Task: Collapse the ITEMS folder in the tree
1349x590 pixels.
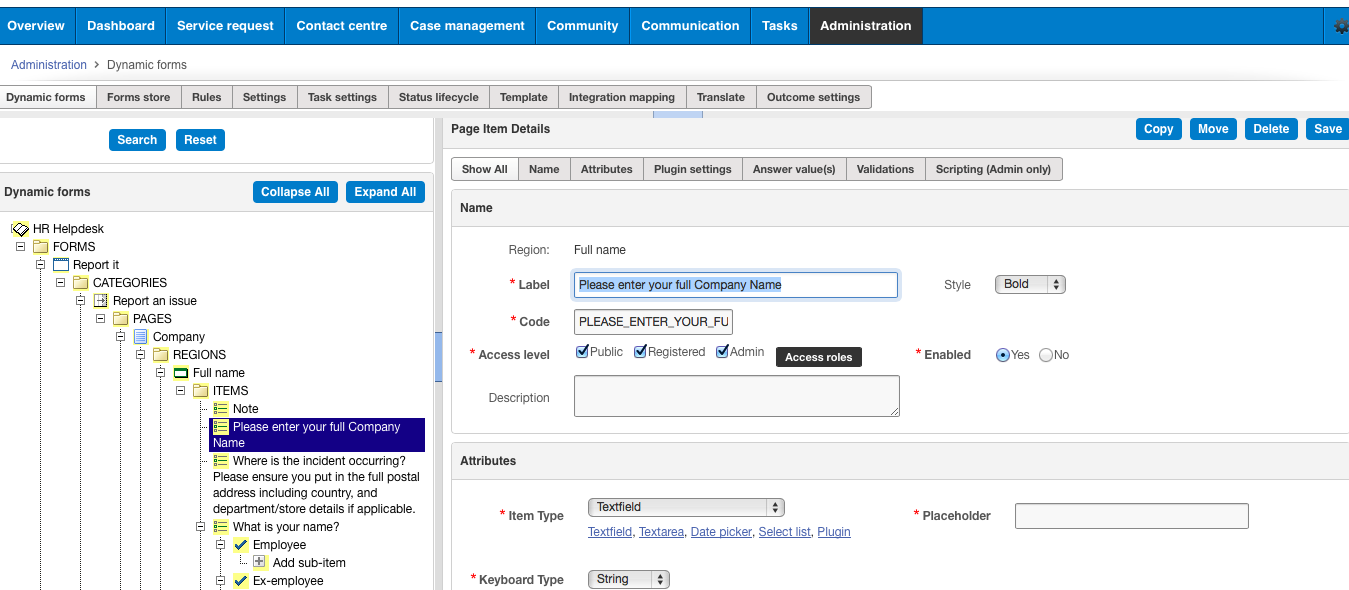Action: [182, 390]
